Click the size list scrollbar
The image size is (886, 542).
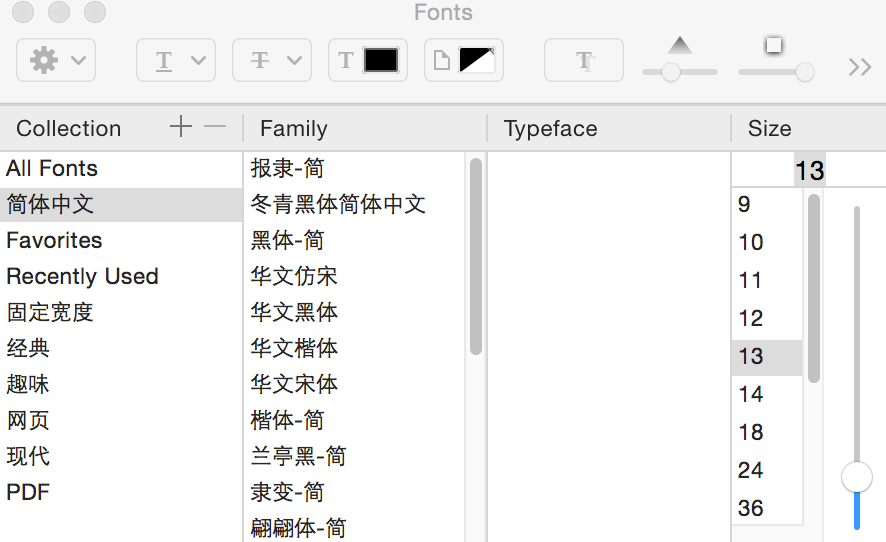click(x=814, y=288)
